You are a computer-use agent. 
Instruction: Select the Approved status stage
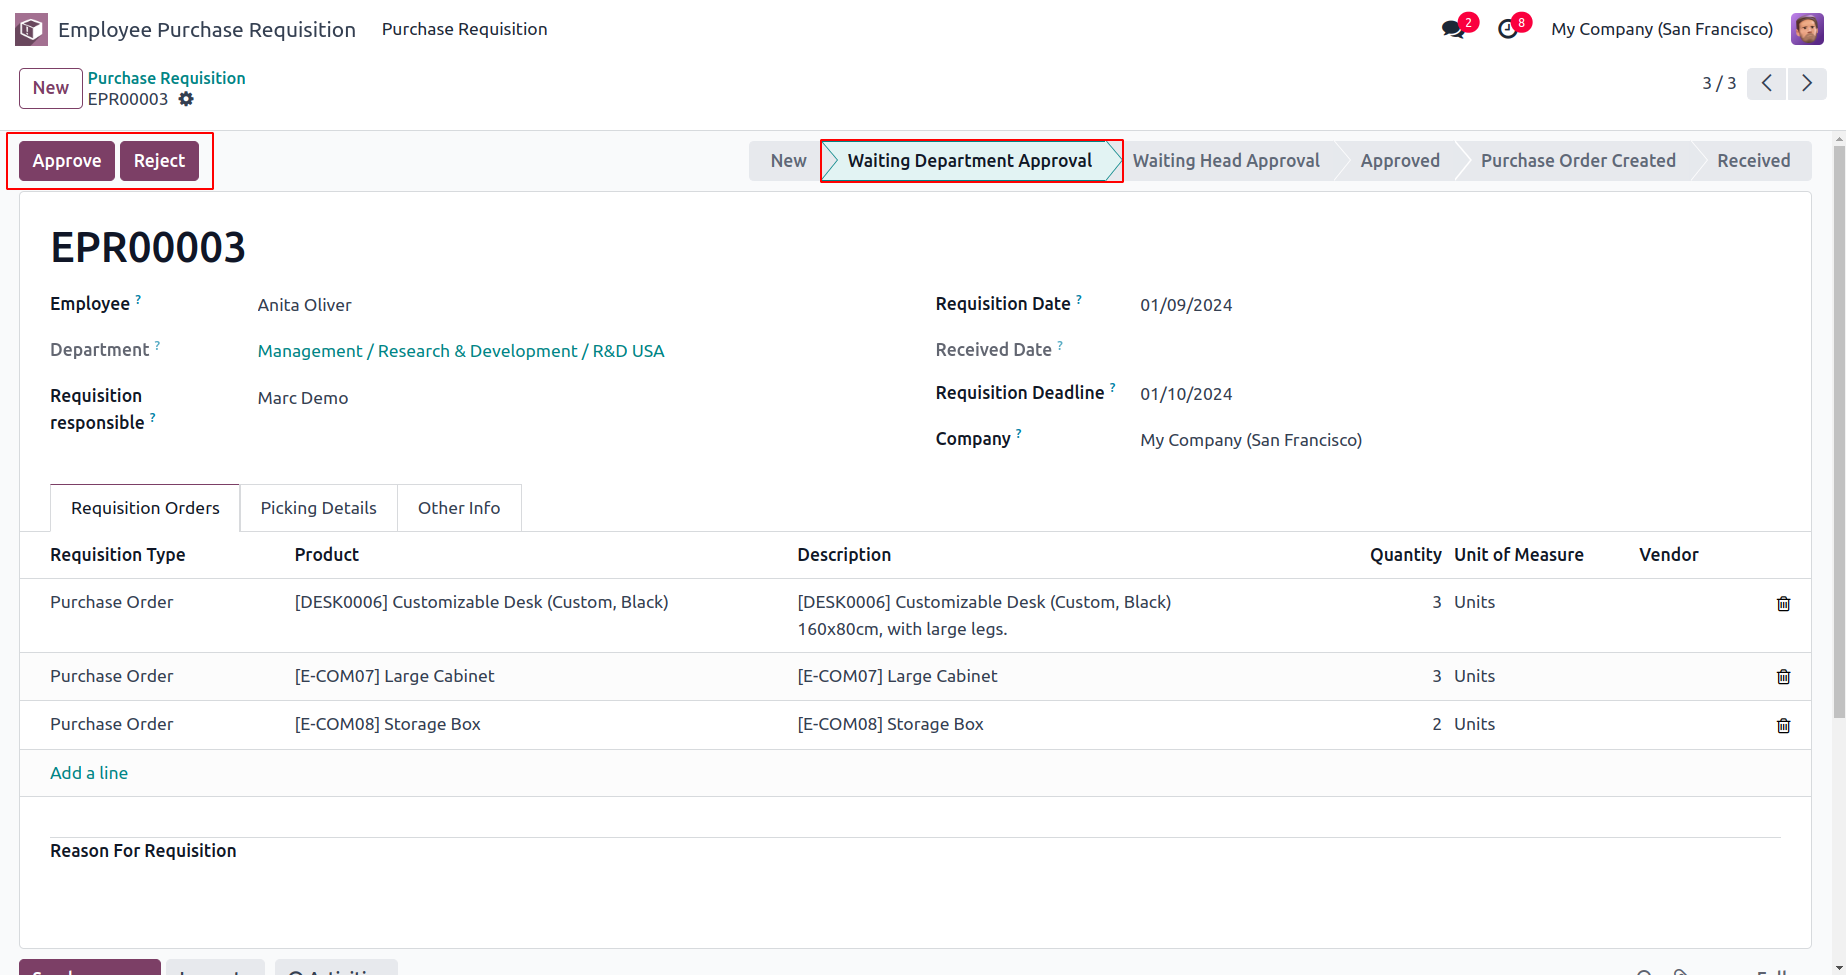pyautogui.click(x=1400, y=161)
